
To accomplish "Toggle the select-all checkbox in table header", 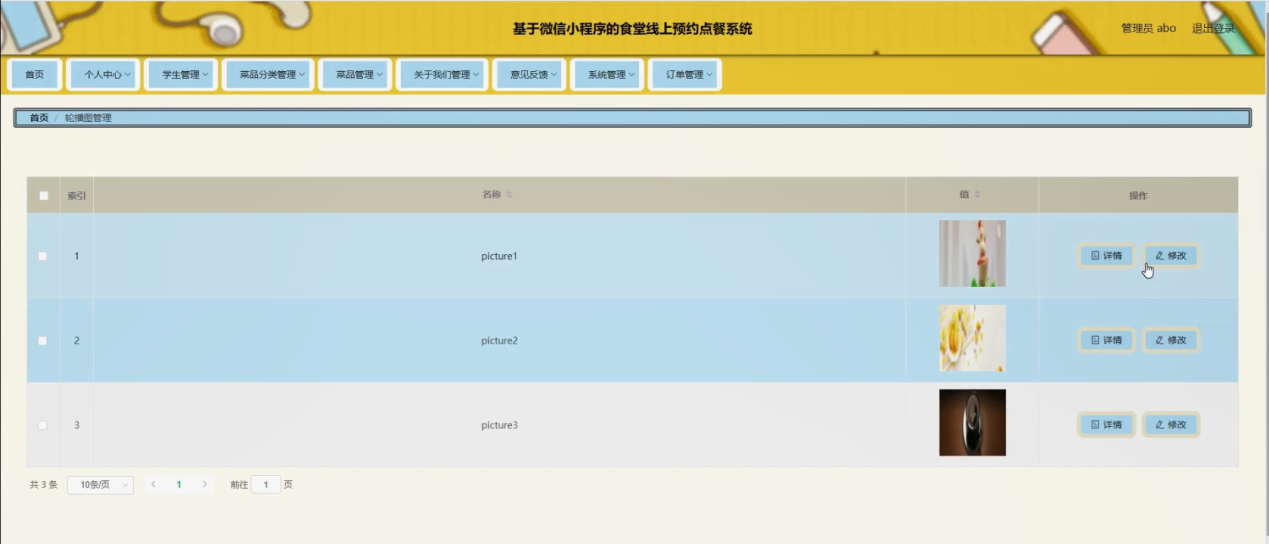I will [43, 196].
